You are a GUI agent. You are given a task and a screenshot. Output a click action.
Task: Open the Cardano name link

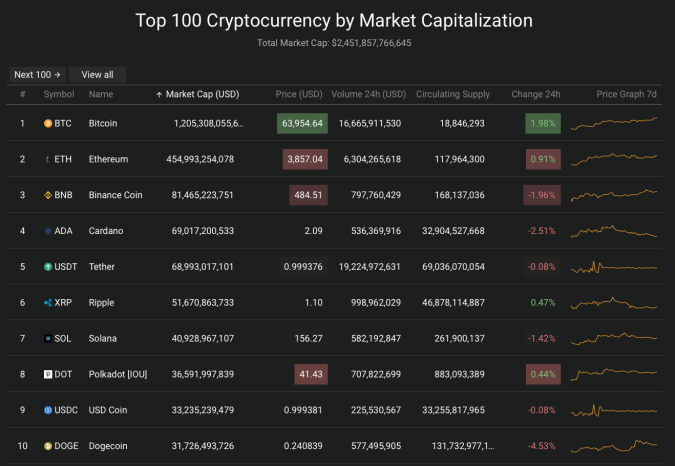106,231
